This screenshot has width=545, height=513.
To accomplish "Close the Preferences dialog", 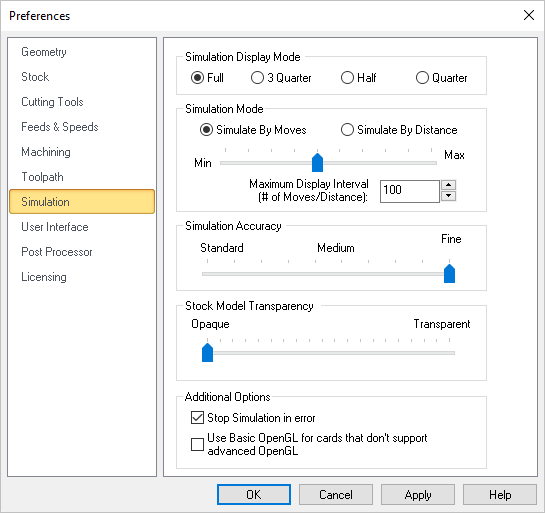I will coord(529,15).
